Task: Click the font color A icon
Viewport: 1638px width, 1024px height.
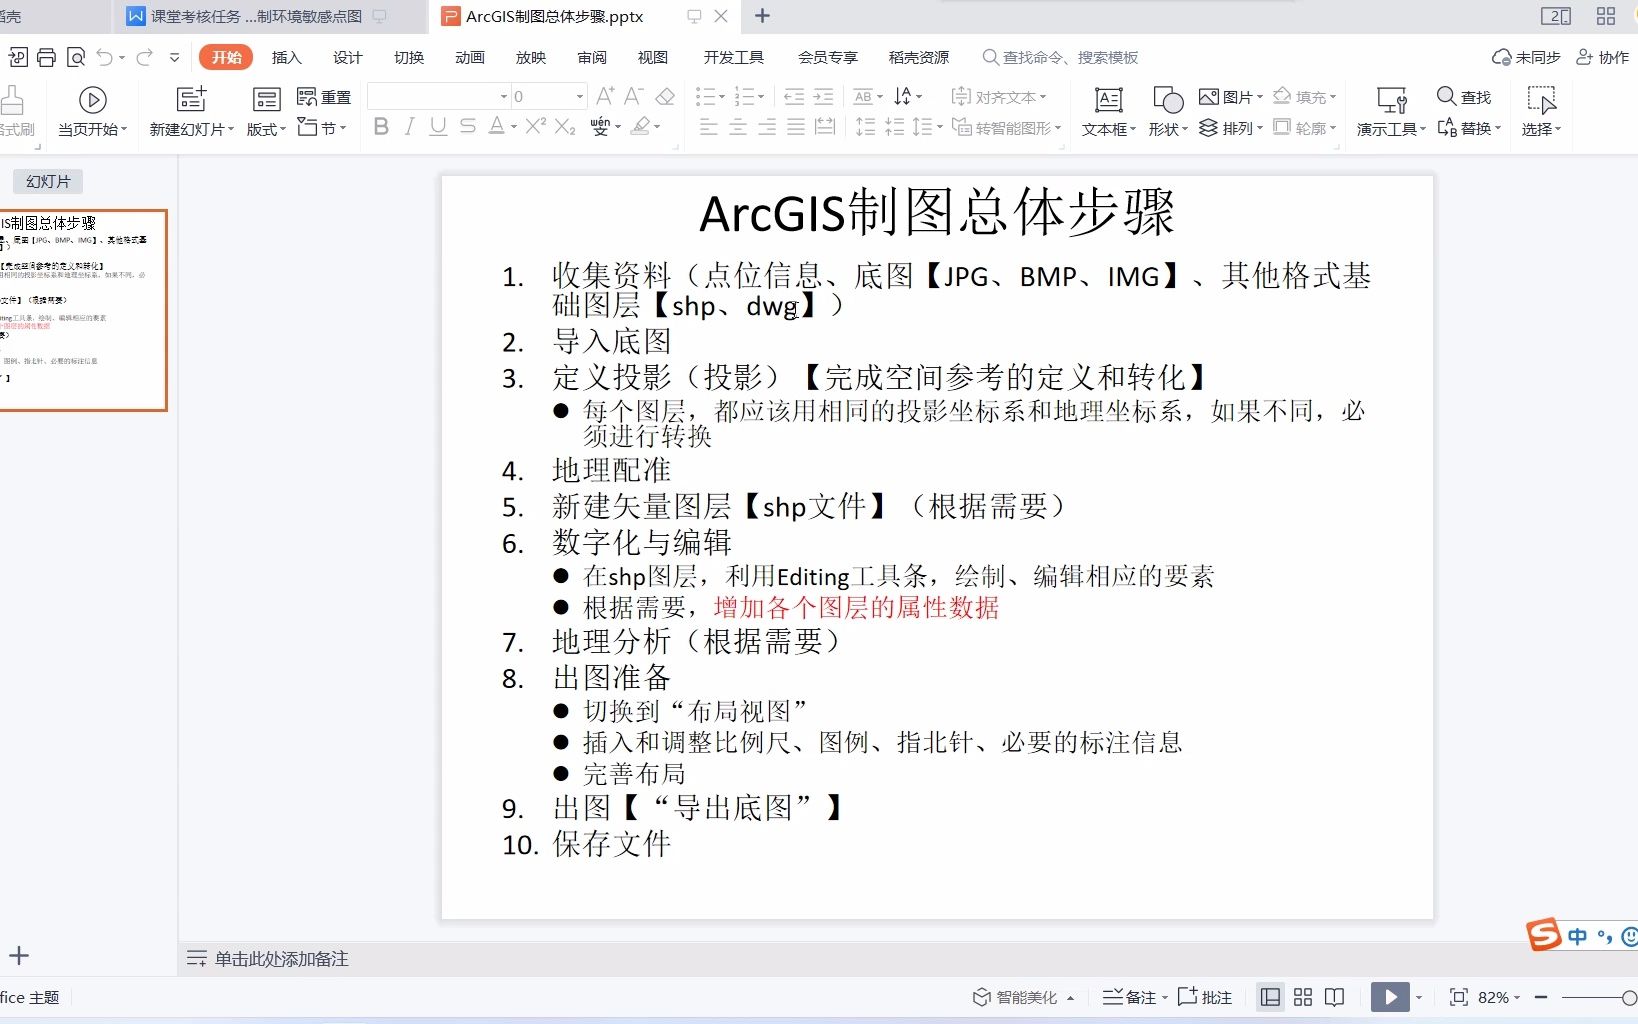Action: pyautogui.click(x=497, y=127)
